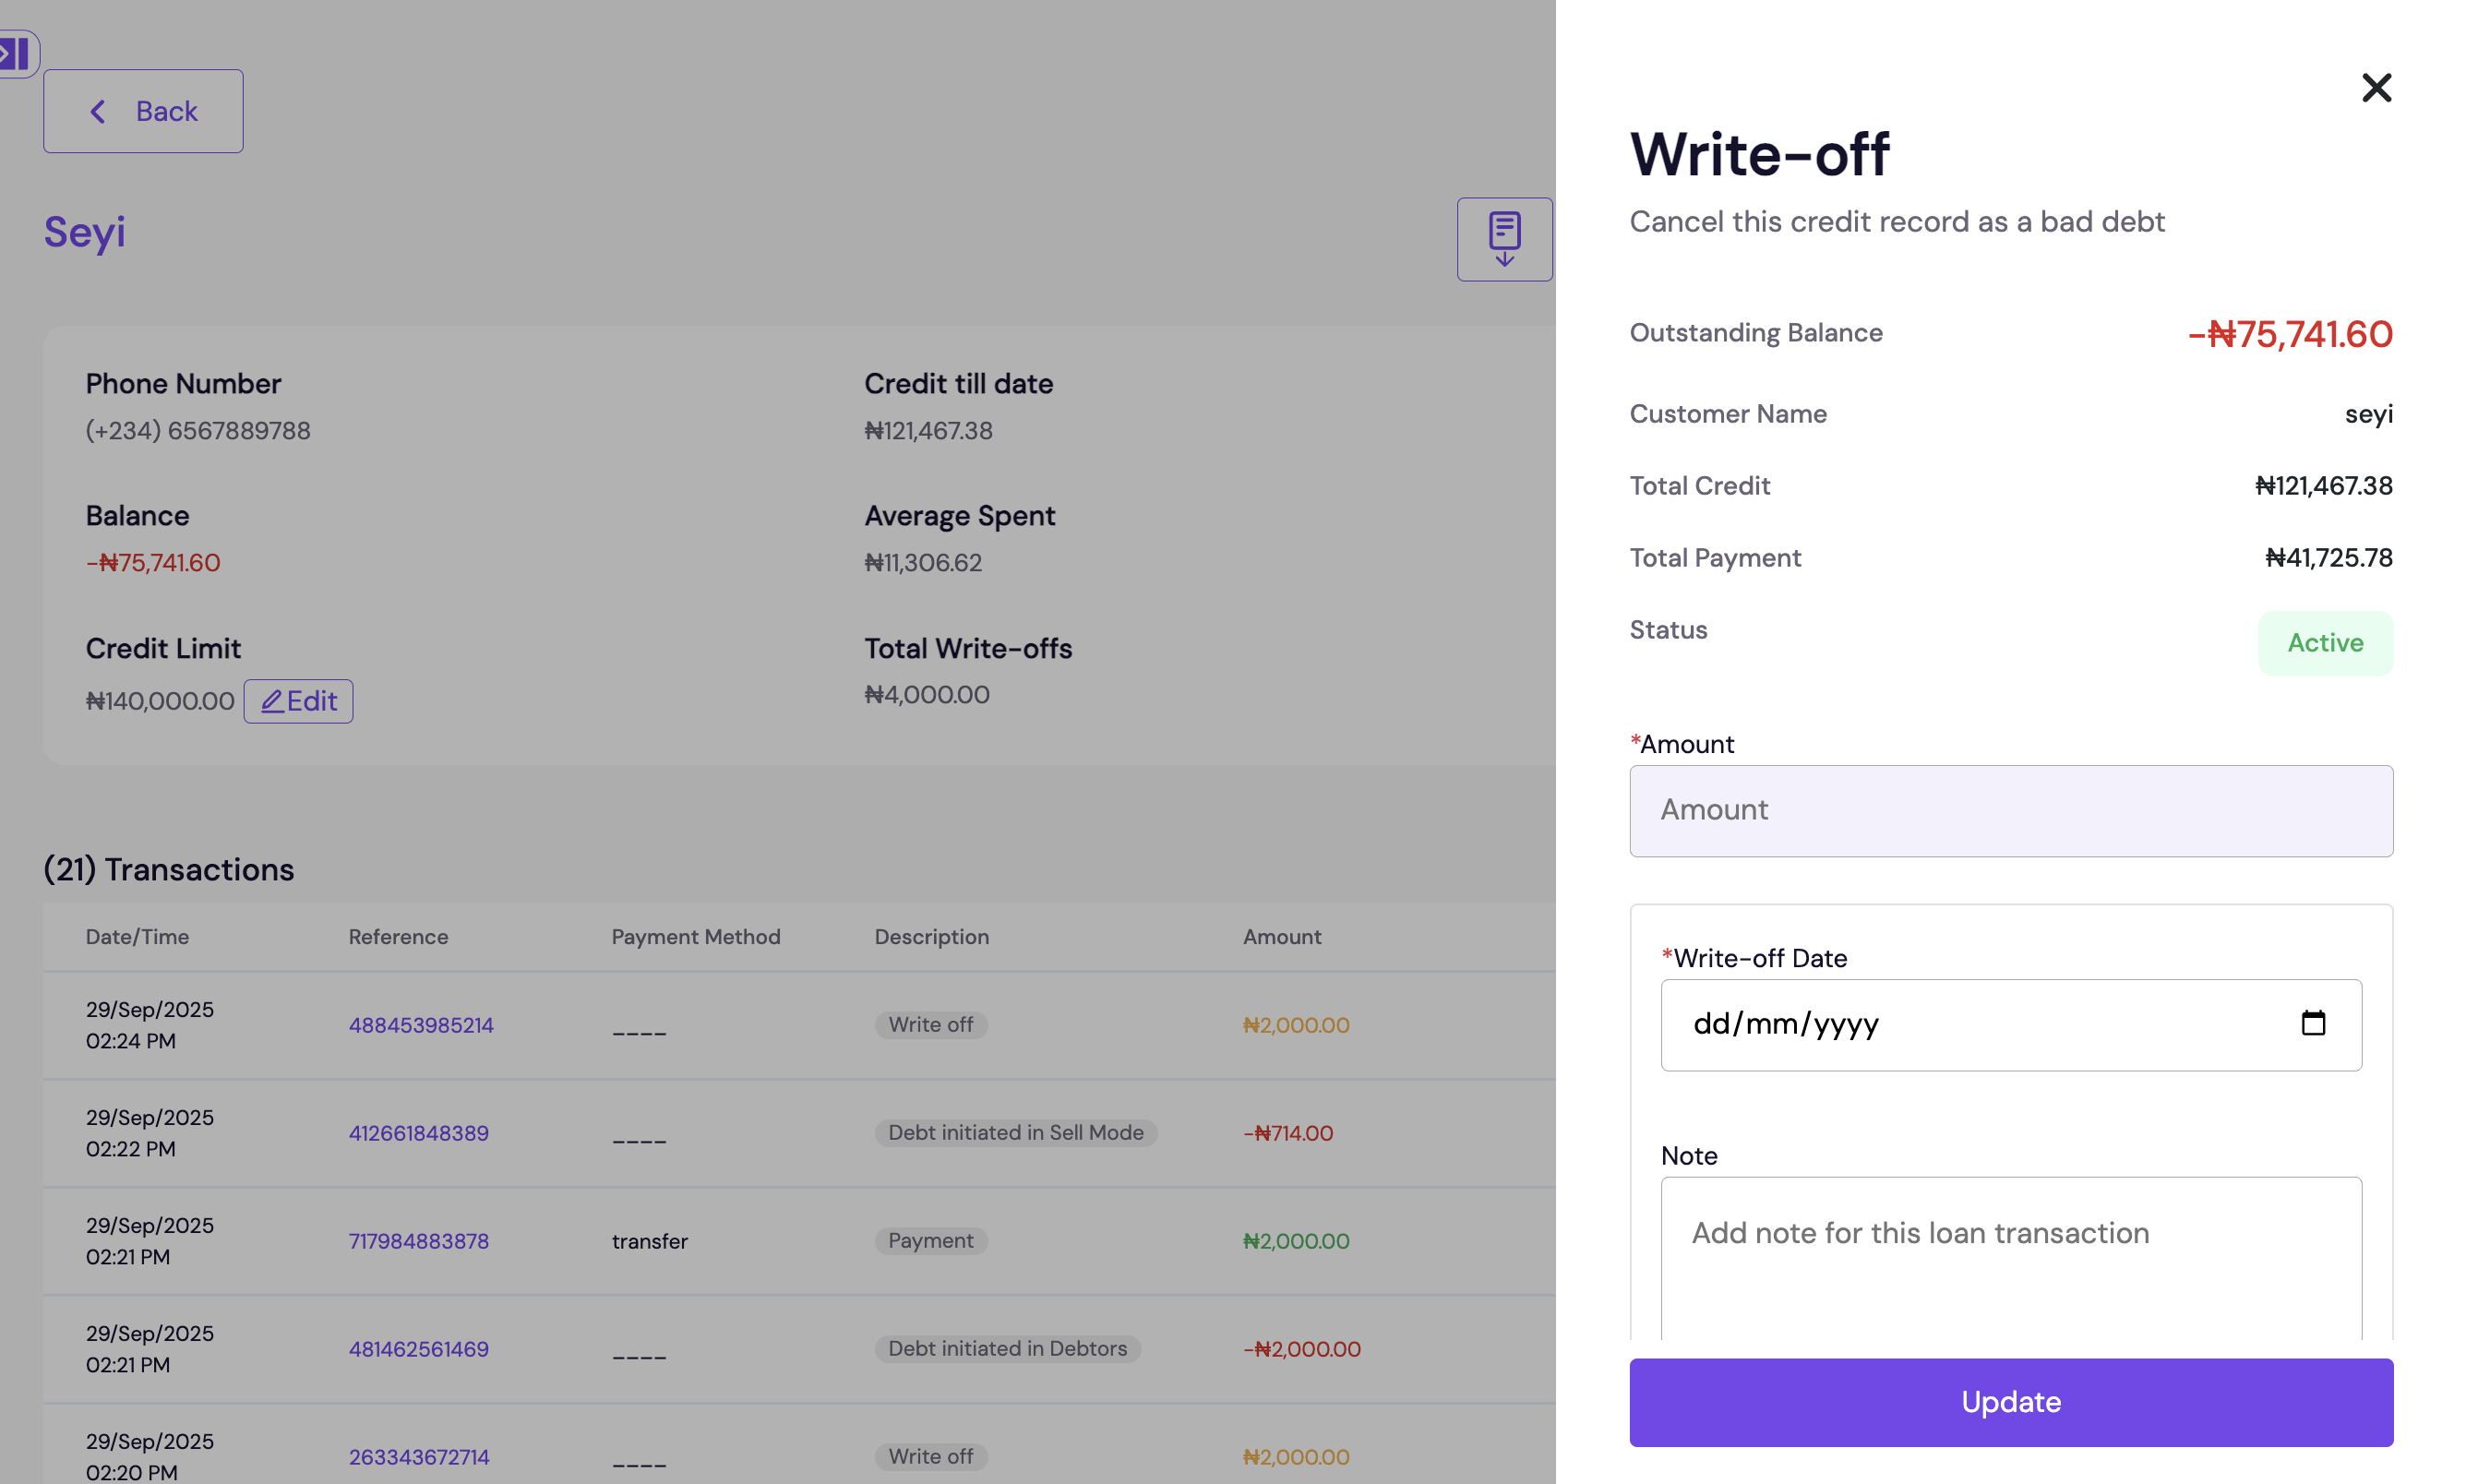Click the Debt initiated in Sell Mode tag

coord(1015,1133)
